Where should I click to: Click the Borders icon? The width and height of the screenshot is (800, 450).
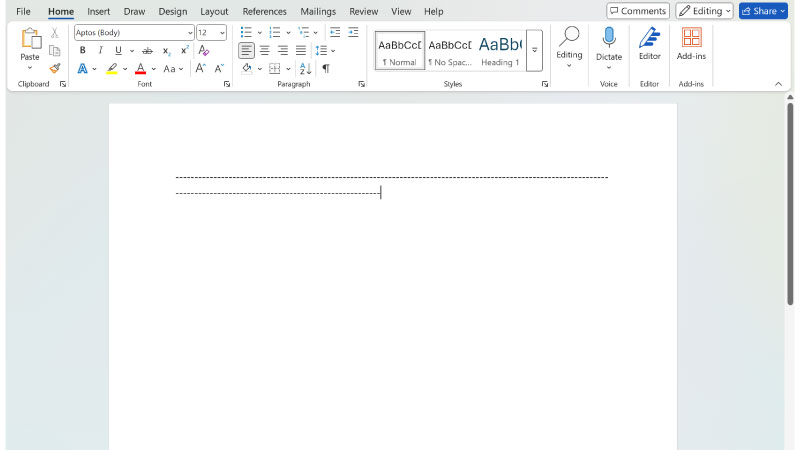coord(274,68)
